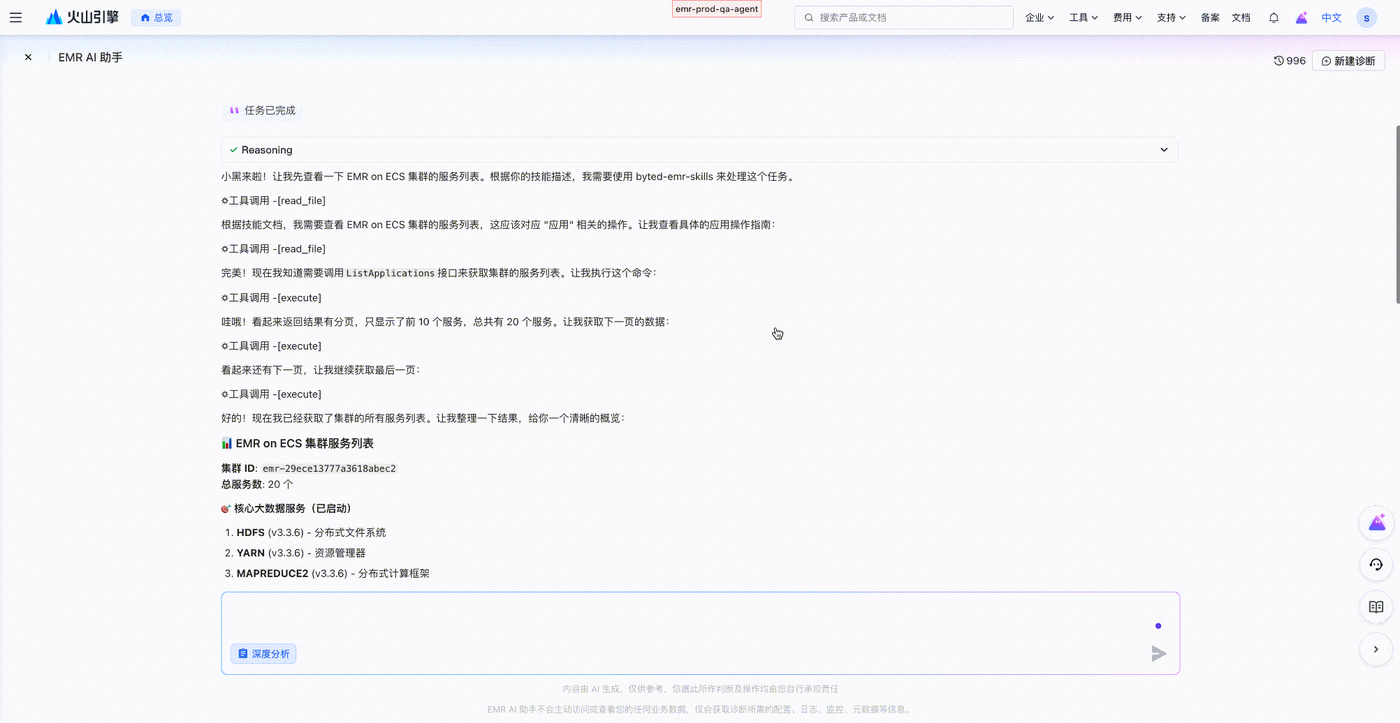Collapse the Reasoning section

pos(700,150)
